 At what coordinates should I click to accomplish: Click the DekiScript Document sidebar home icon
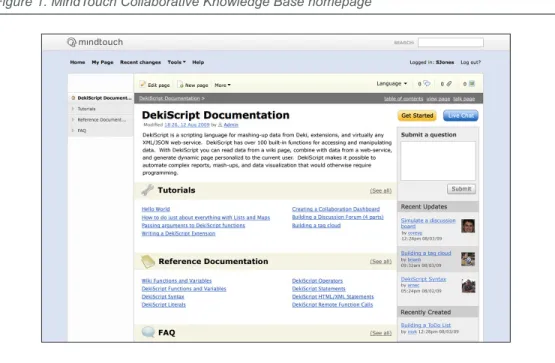click(x=73, y=98)
